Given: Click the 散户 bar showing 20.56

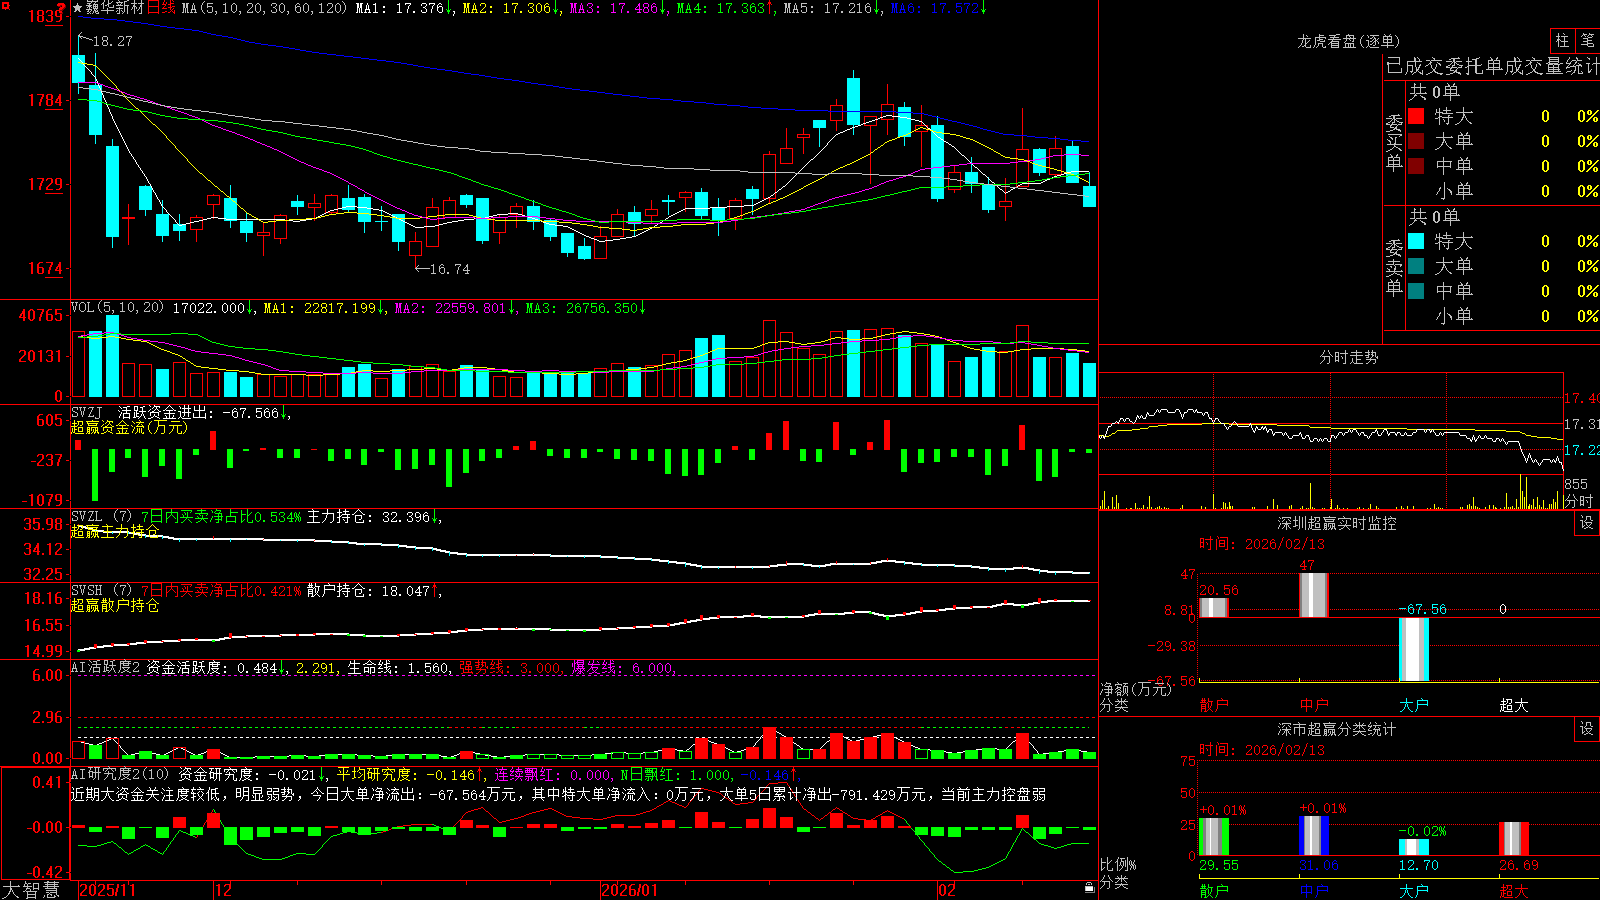Looking at the screenshot, I should (x=1214, y=608).
